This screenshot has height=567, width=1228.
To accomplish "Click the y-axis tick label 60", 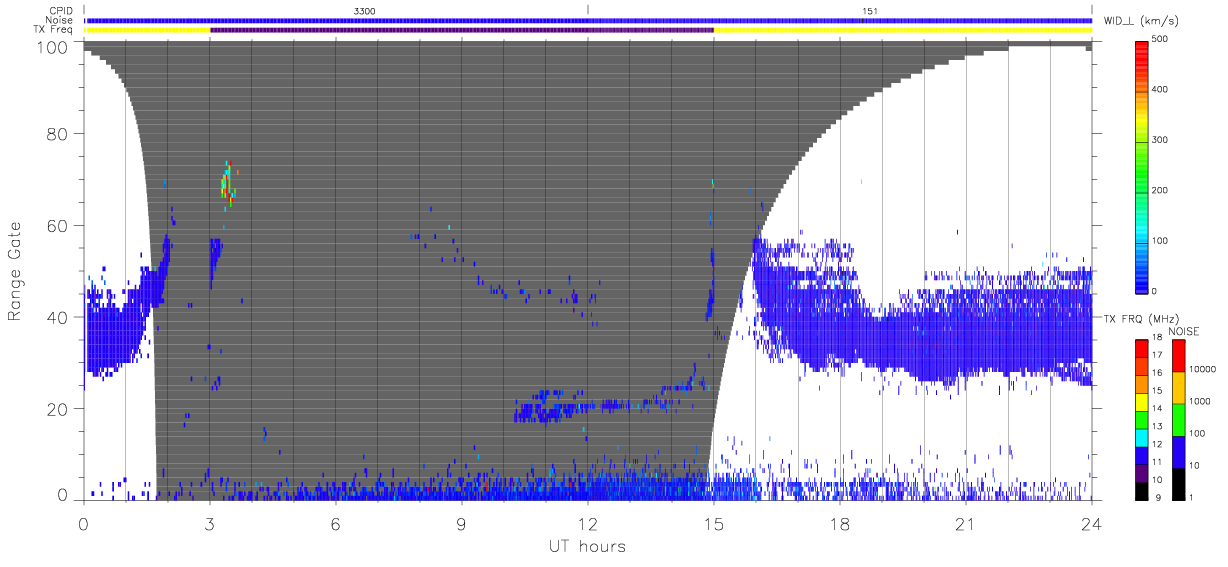I will pos(58,225).
